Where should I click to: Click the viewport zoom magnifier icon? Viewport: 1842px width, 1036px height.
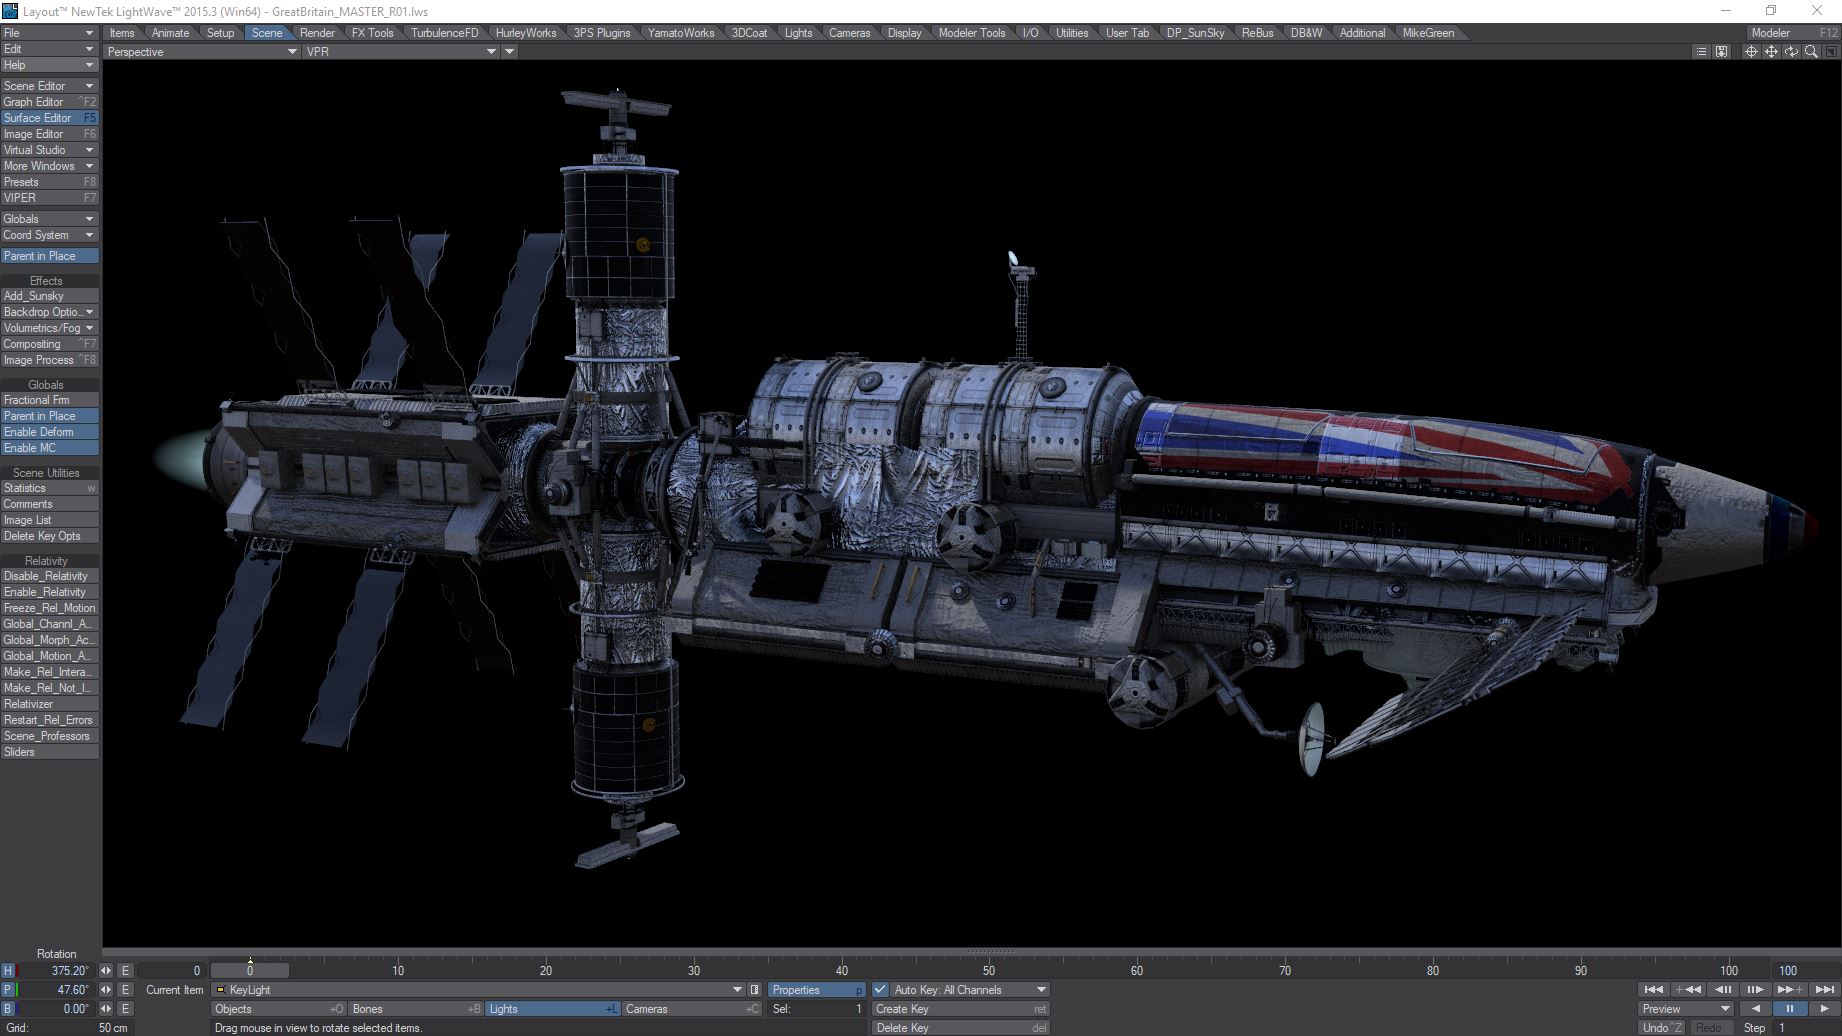[x=1811, y=52]
